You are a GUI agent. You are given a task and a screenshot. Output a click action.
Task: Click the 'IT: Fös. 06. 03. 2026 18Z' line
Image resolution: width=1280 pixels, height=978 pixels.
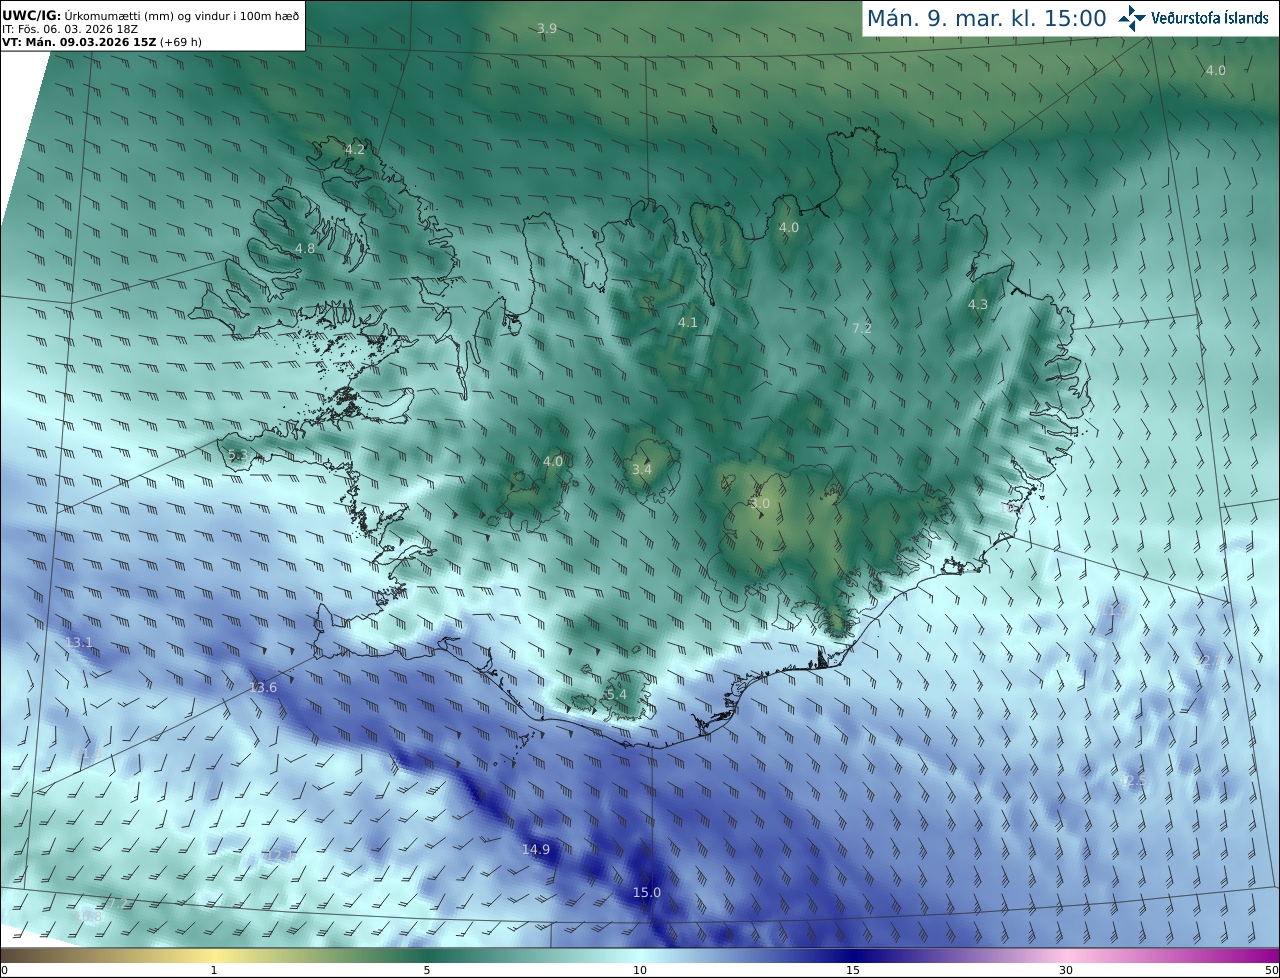[69, 28]
